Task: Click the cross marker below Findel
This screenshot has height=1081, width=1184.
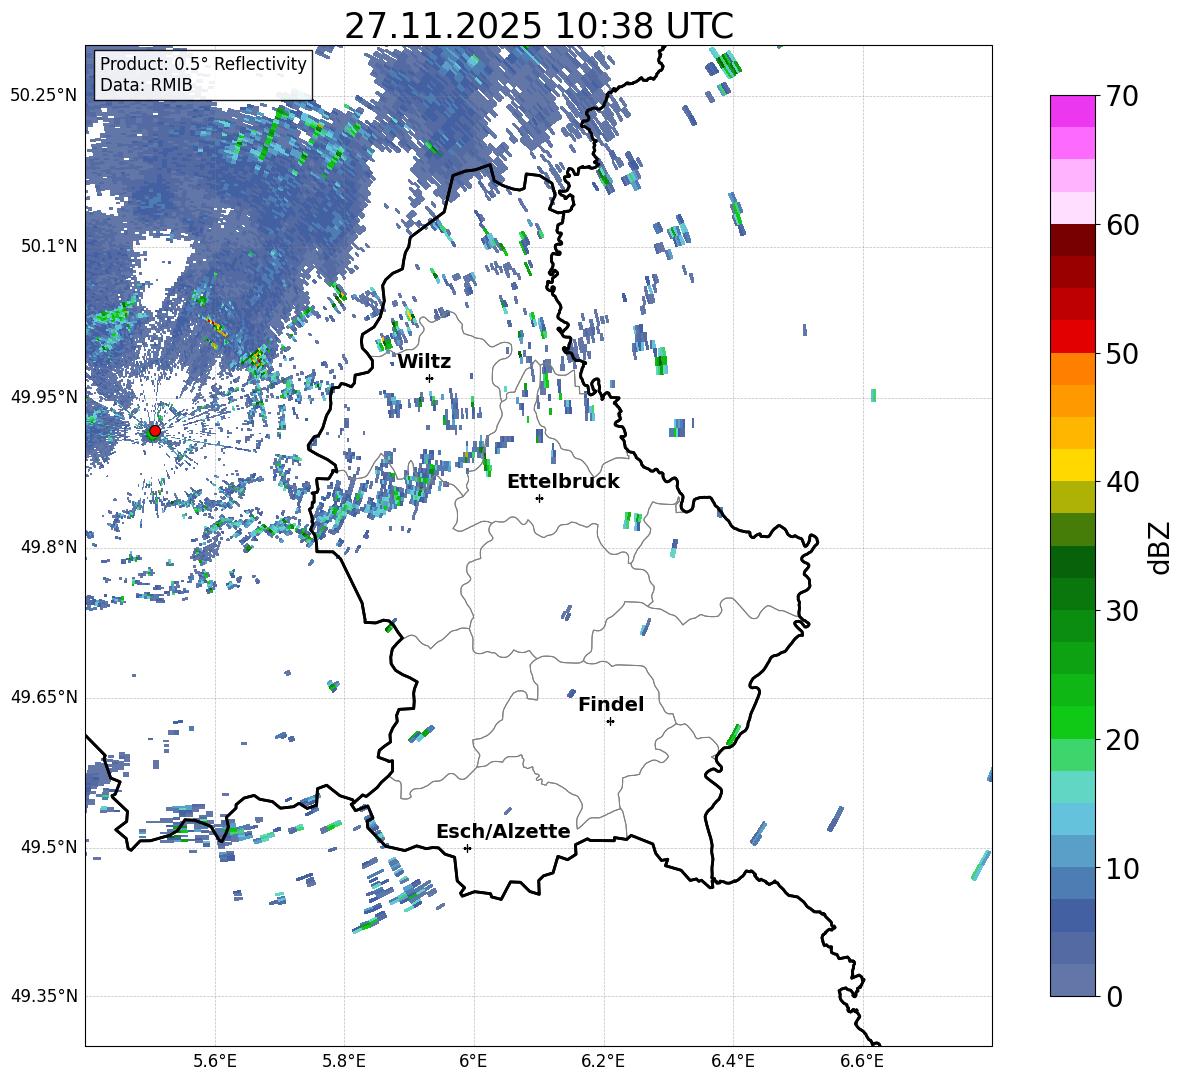Action: click(x=610, y=722)
